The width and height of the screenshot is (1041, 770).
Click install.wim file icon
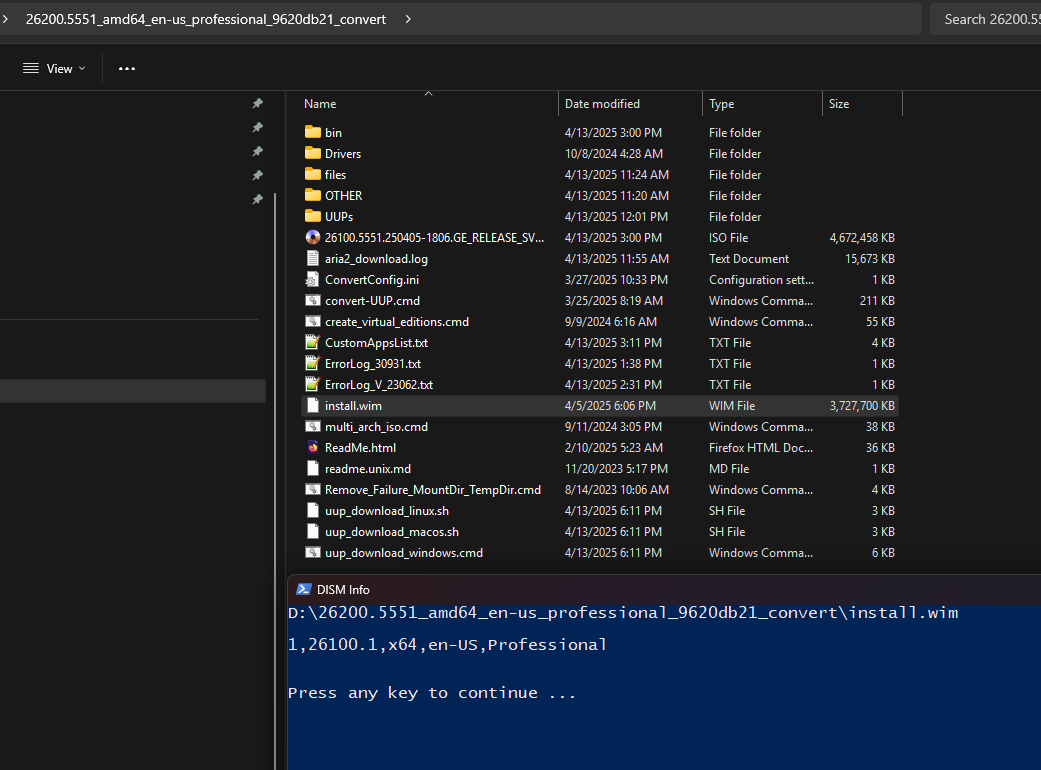coord(313,406)
